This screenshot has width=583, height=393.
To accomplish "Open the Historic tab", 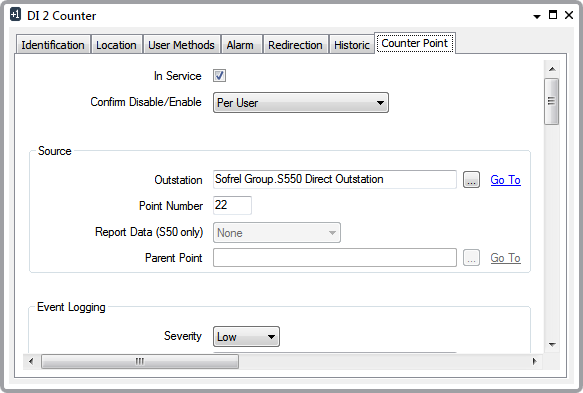I will pyautogui.click(x=352, y=45).
